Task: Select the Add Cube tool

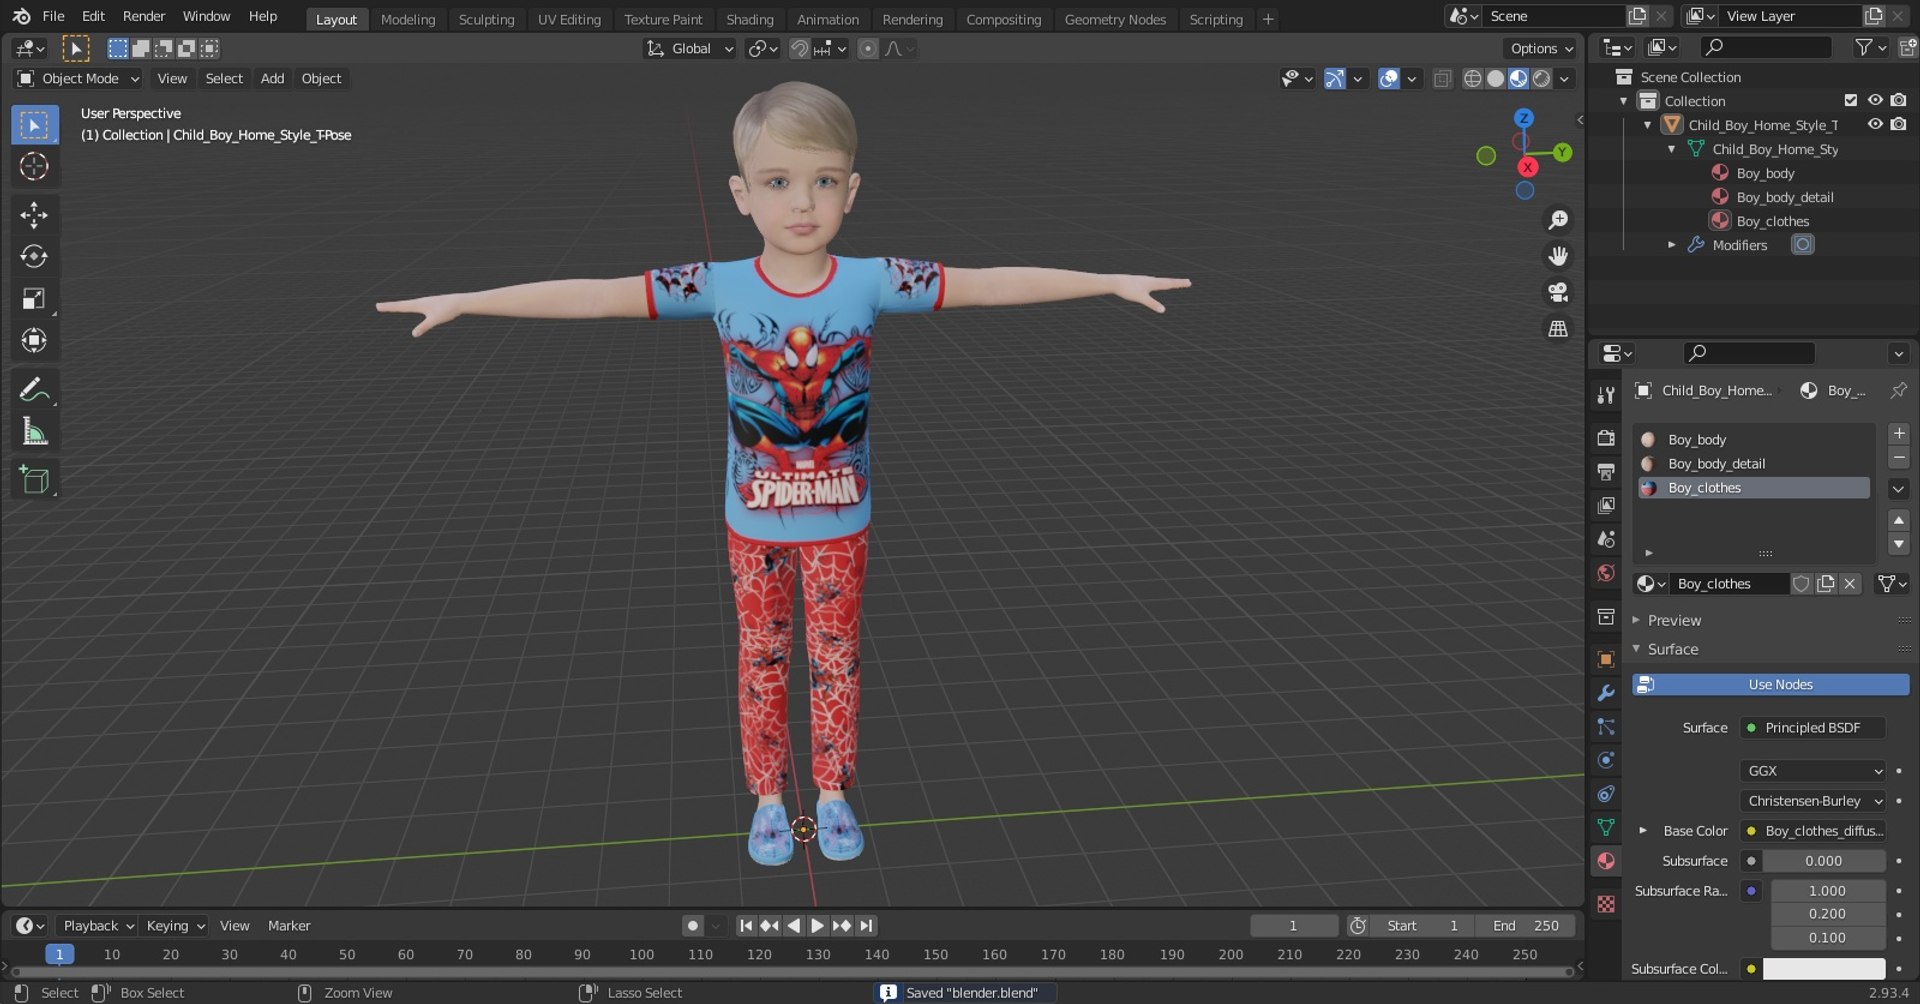Action: coord(34,480)
